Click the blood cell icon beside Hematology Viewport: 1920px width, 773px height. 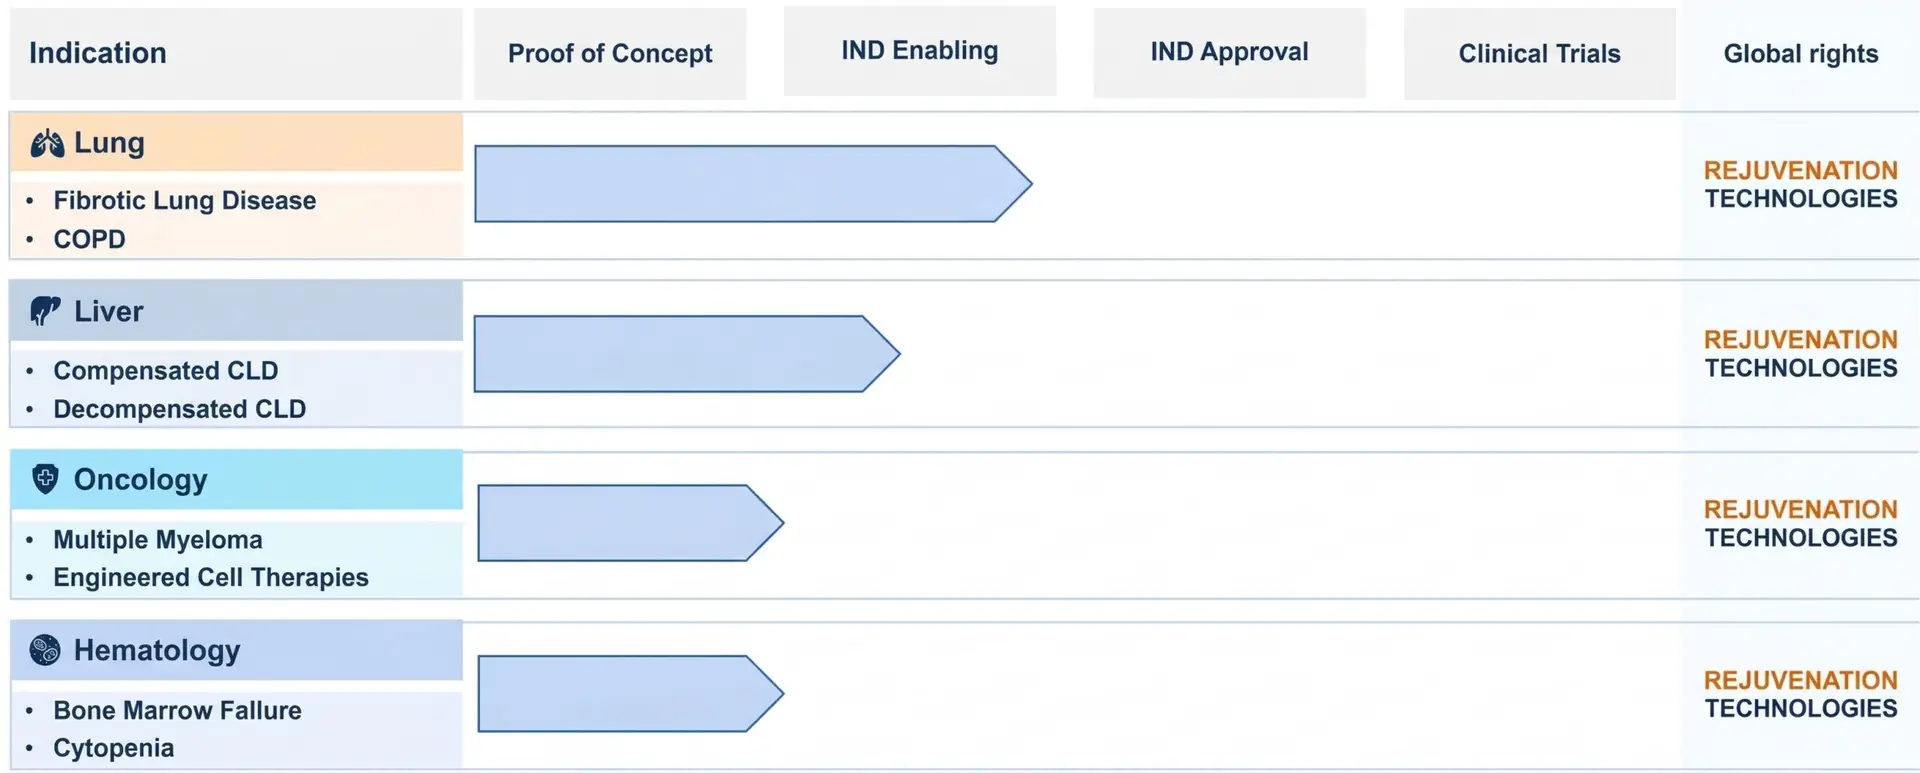pos(45,650)
